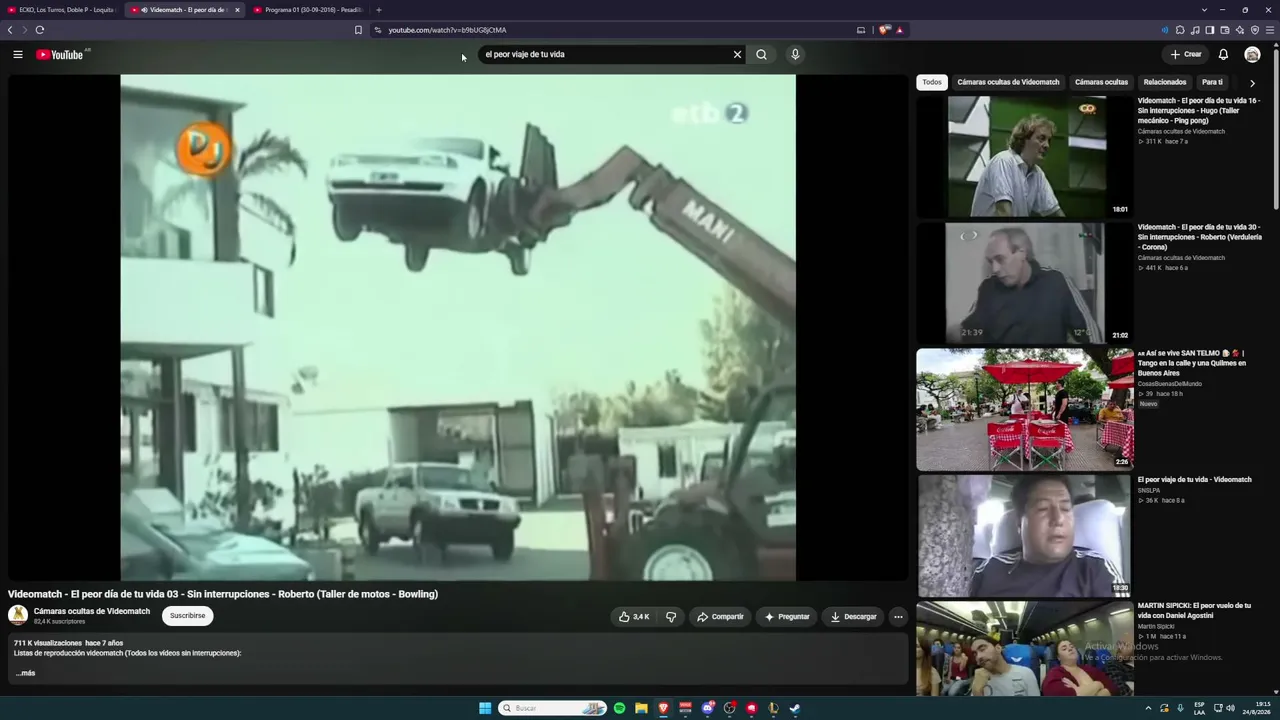Reload the page in the browser
The height and width of the screenshot is (720, 1280).
coord(40,30)
